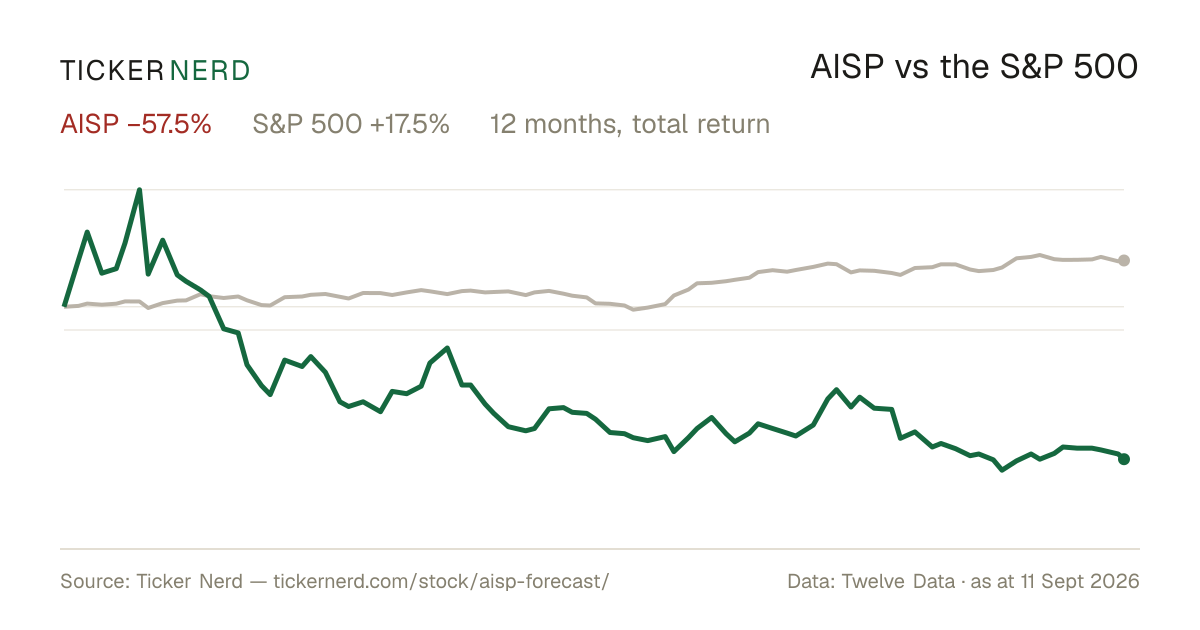Click the S&P 500 line's lowest dip
Screen dimensions: 1200x630
(632, 310)
